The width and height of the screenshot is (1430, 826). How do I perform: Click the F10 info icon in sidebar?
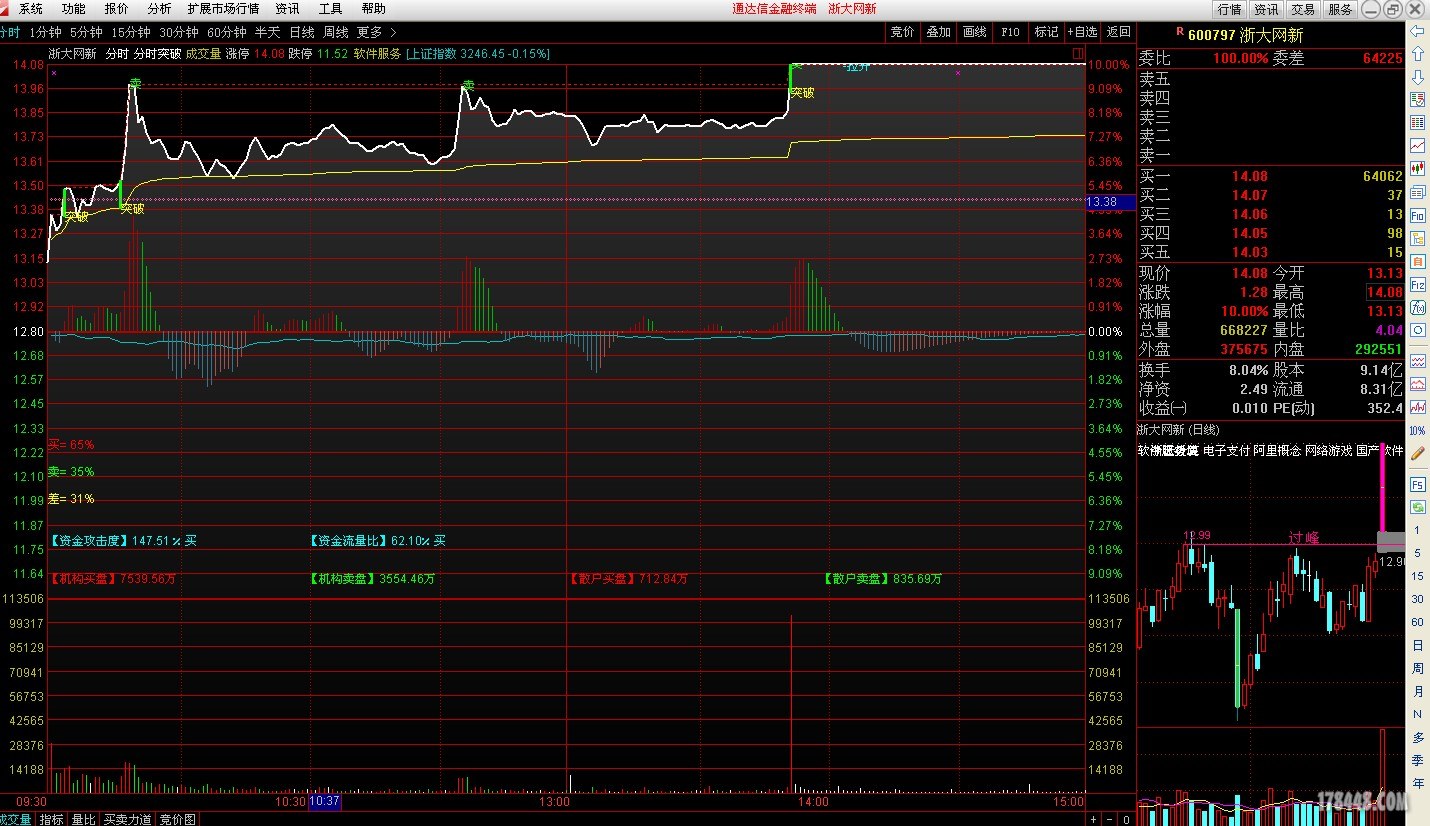point(1417,215)
